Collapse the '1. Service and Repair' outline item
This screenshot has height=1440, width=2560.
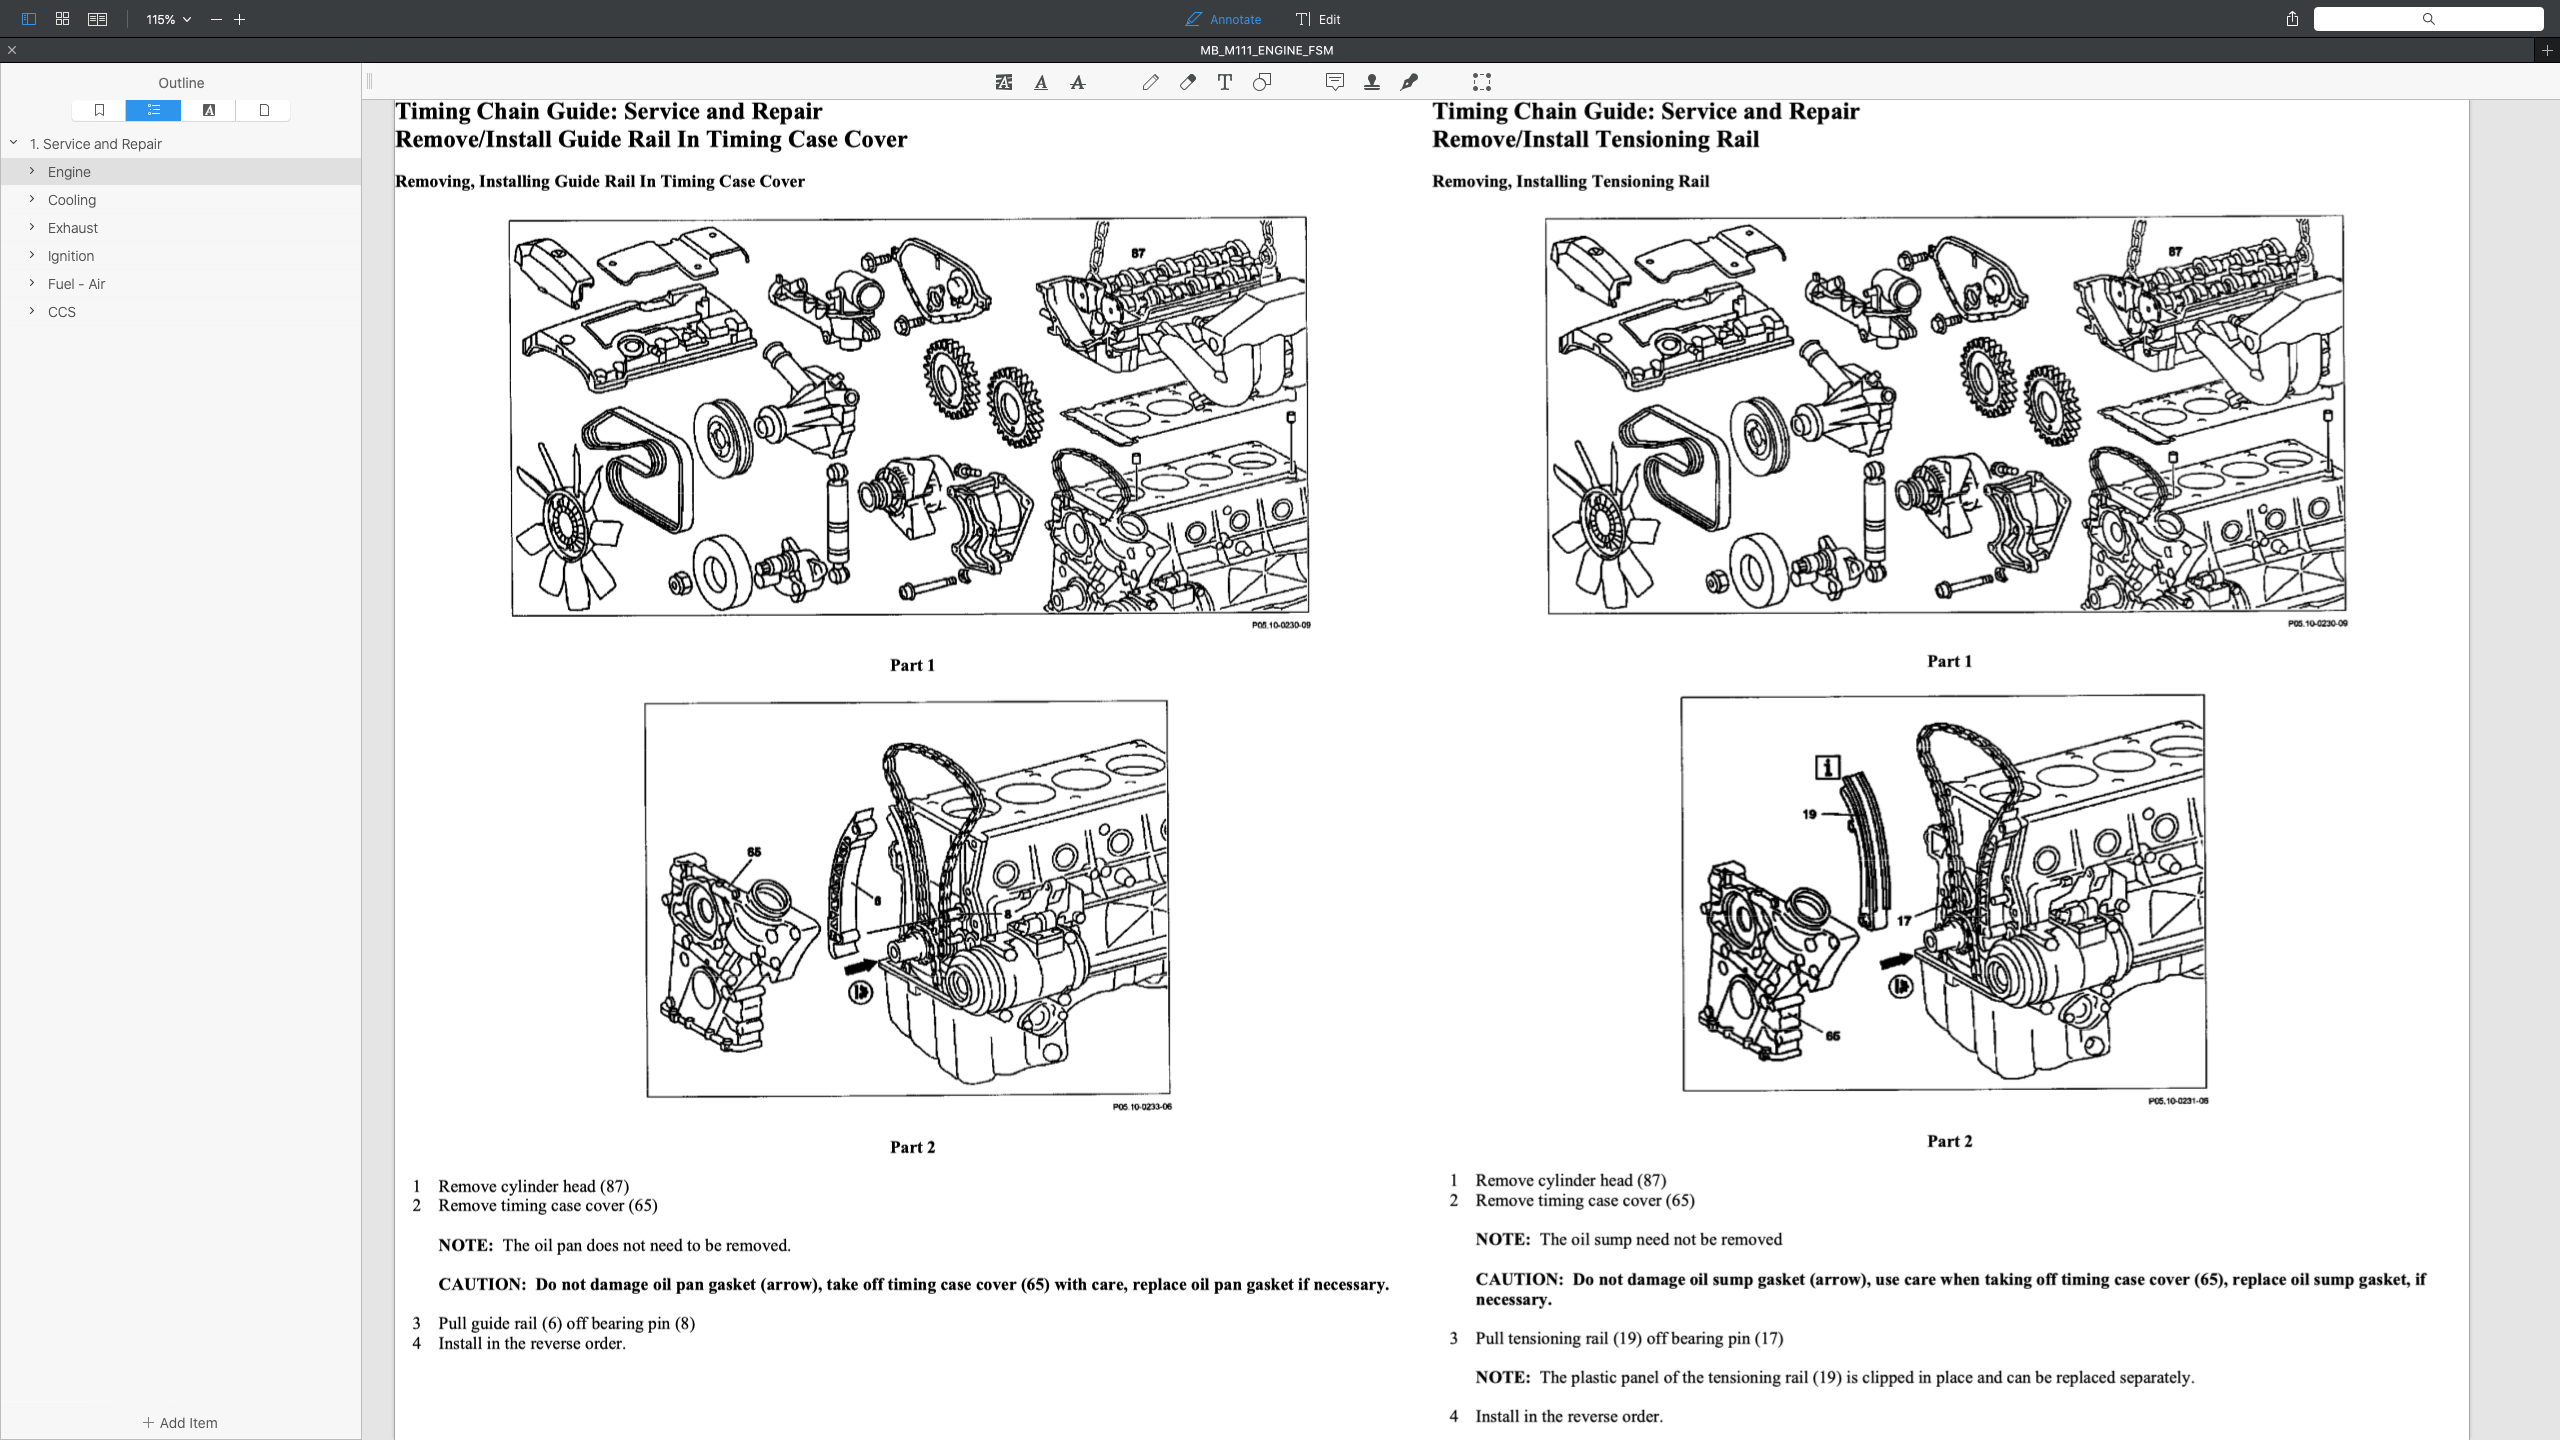(14, 143)
